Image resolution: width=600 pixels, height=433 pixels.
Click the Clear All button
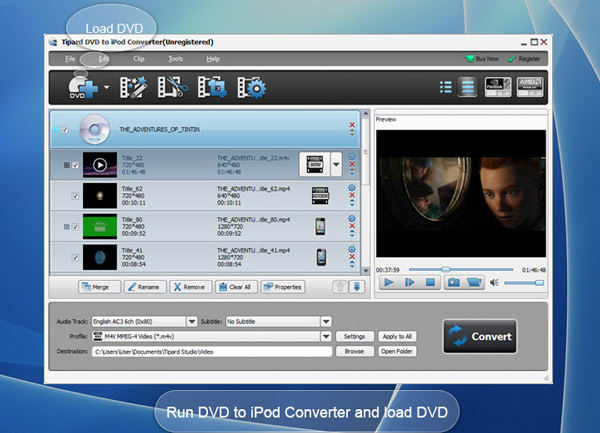coord(236,287)
